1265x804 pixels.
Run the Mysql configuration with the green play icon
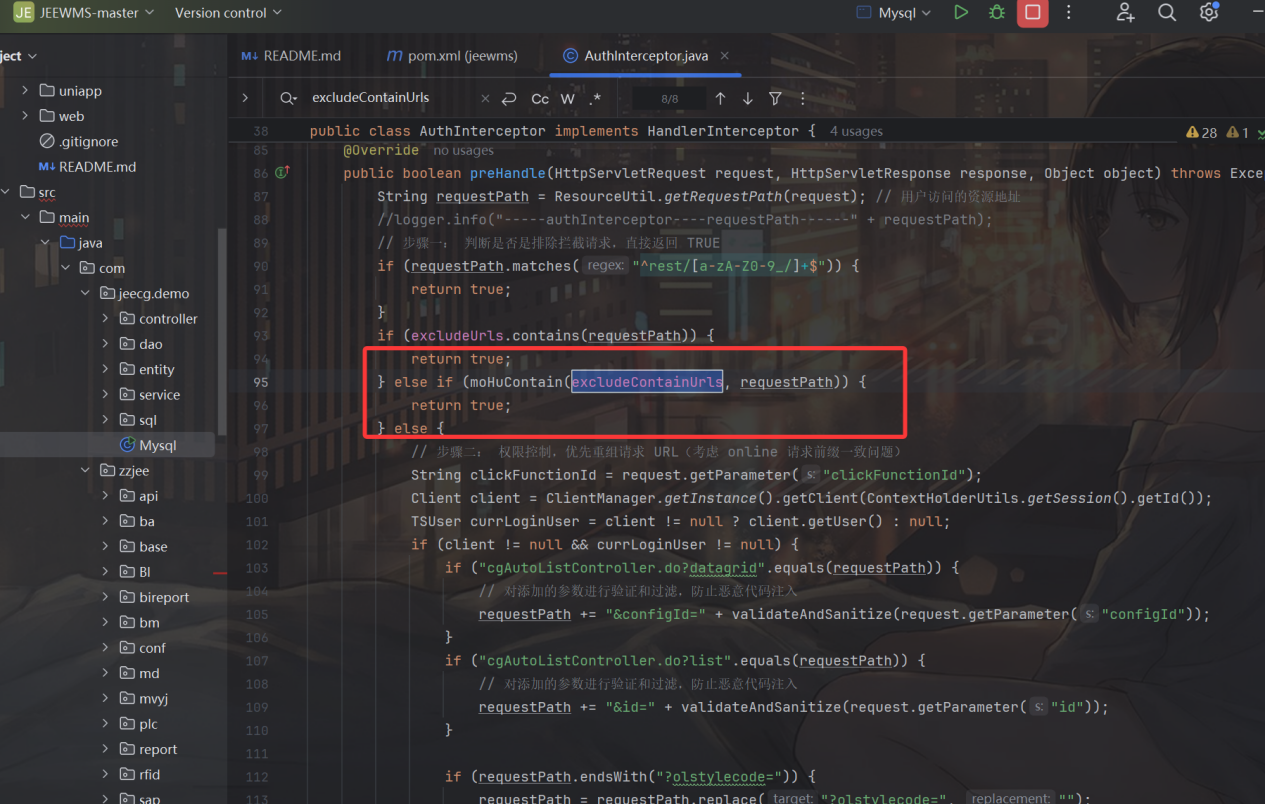(960, 13)
